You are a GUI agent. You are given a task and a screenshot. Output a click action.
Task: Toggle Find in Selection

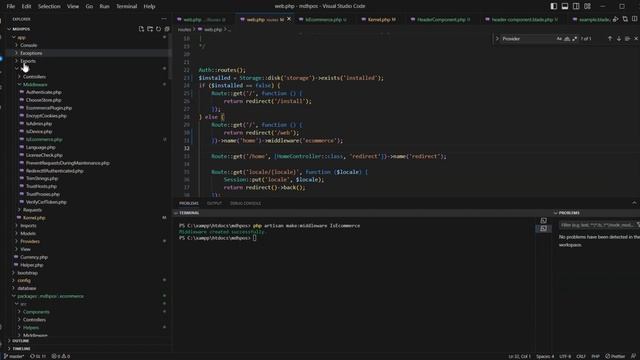[627, 38]
